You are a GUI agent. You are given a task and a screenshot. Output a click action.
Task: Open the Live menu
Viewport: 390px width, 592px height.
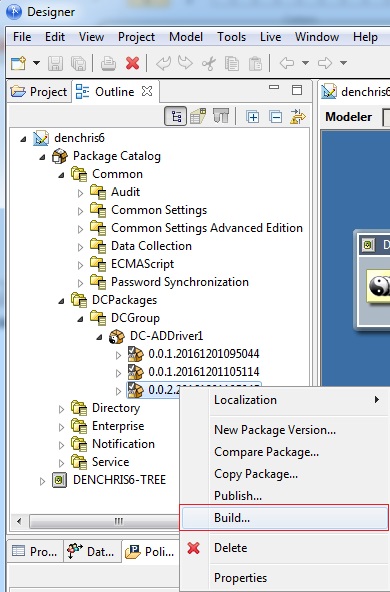pos(270,37)
